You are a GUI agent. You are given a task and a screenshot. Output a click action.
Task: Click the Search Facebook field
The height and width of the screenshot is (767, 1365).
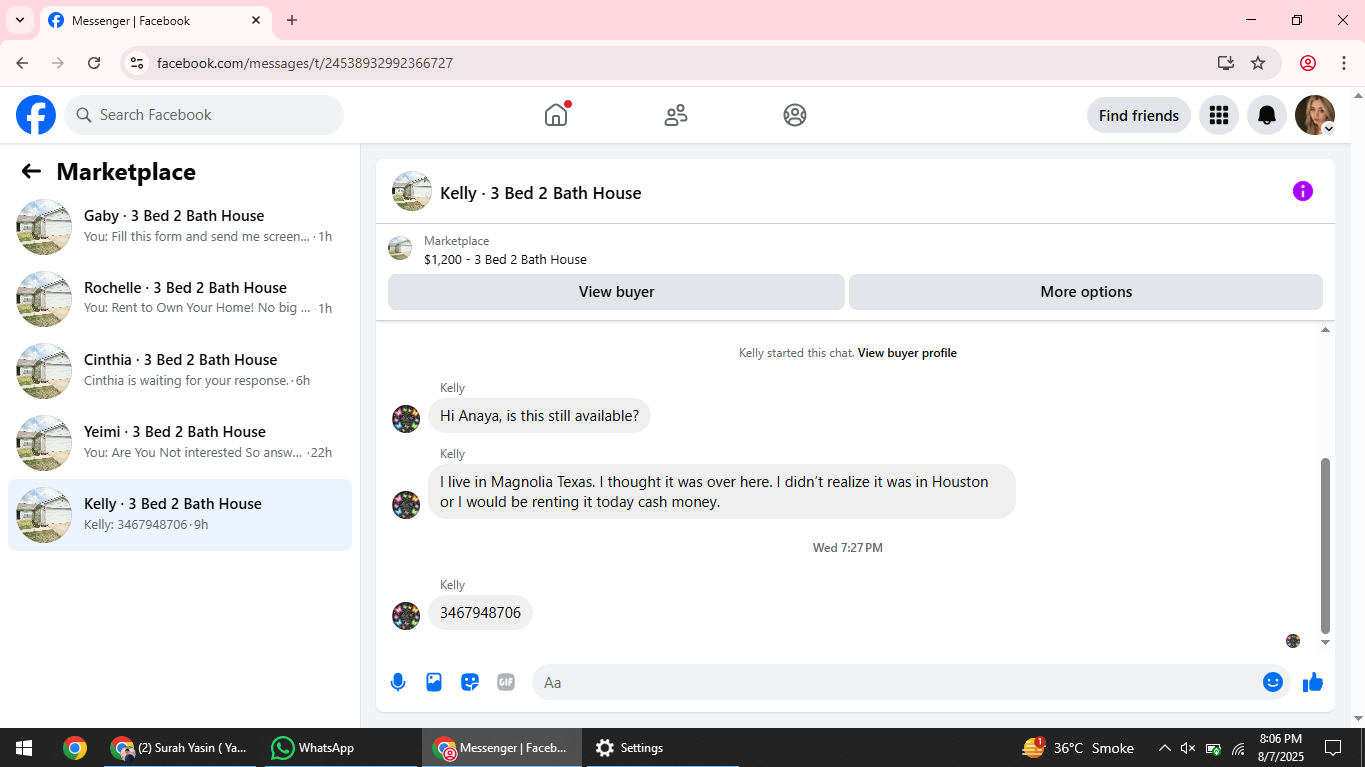204,115
